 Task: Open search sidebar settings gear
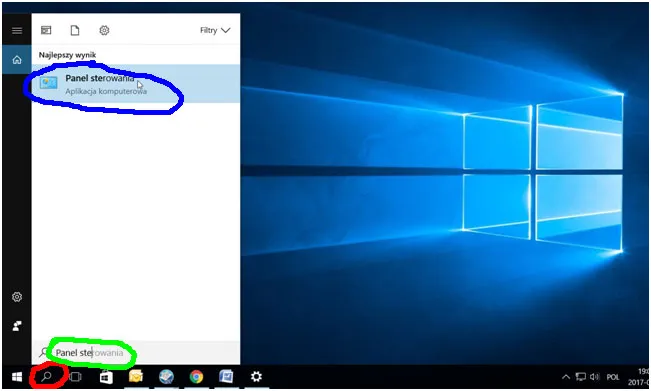click(17, 297)
